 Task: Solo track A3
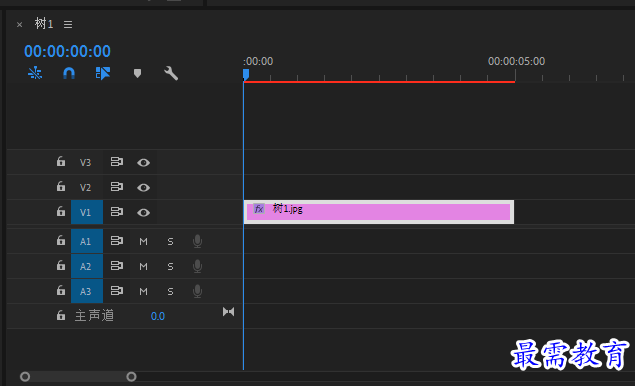click(x=170, y=292)
